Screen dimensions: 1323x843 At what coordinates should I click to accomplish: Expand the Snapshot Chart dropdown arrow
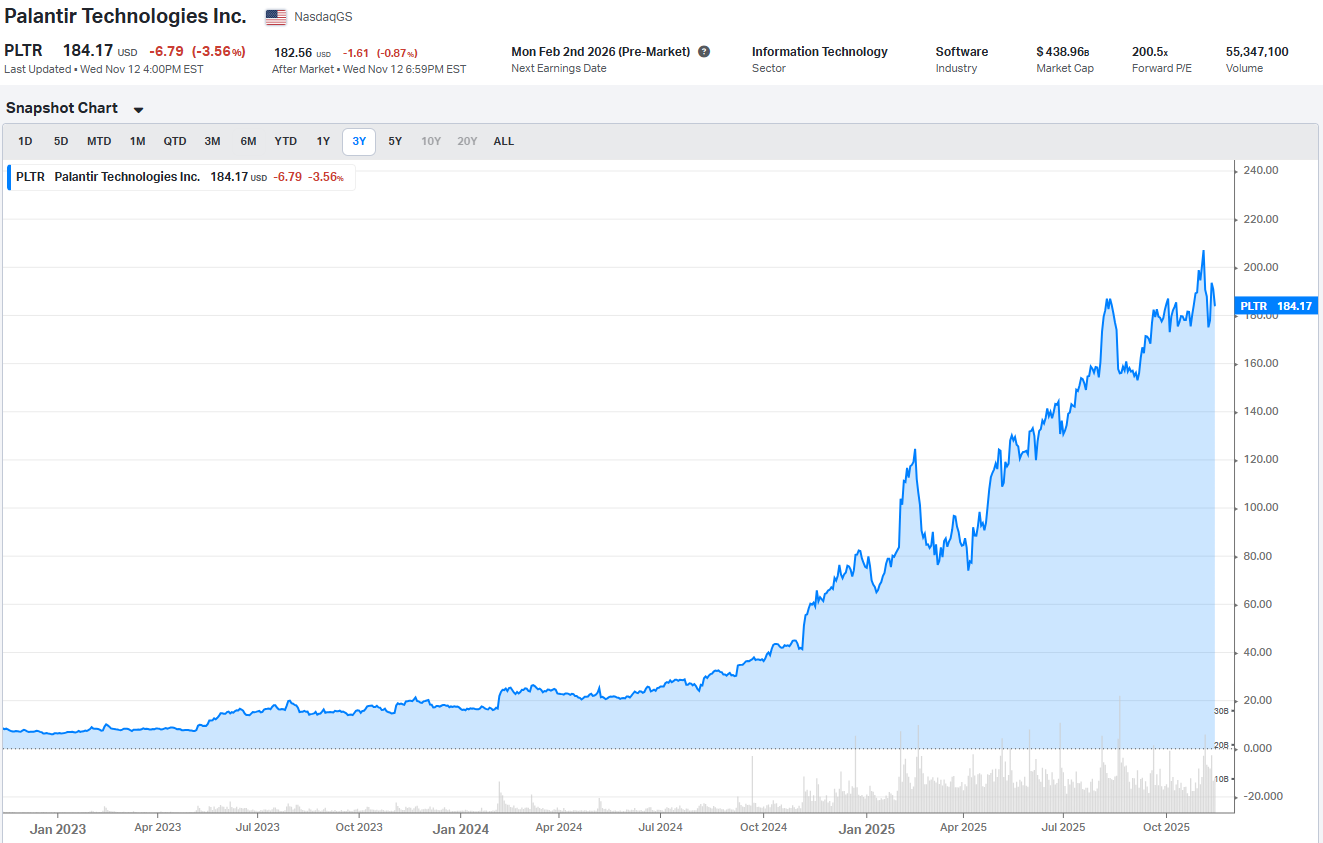click(x=138, y=110)
